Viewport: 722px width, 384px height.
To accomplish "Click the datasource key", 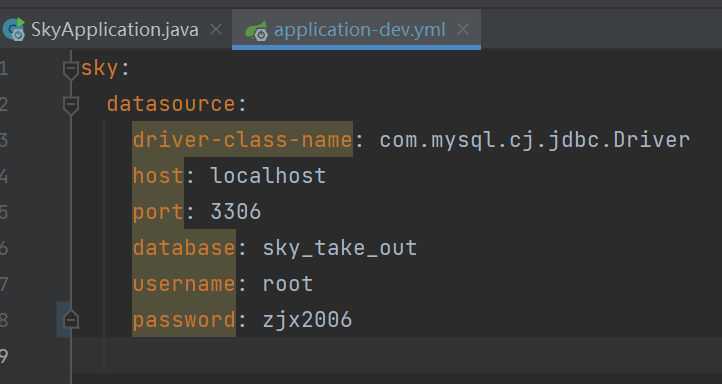I will pos(171,104).
